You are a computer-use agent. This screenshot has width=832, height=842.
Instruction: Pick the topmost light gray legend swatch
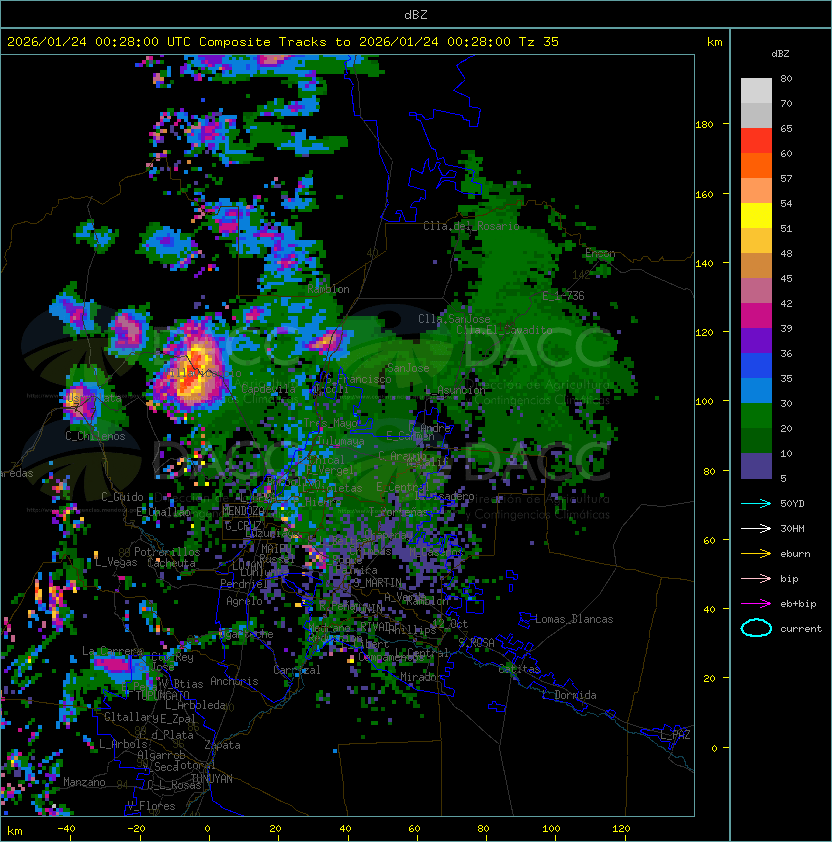(756, 90)
